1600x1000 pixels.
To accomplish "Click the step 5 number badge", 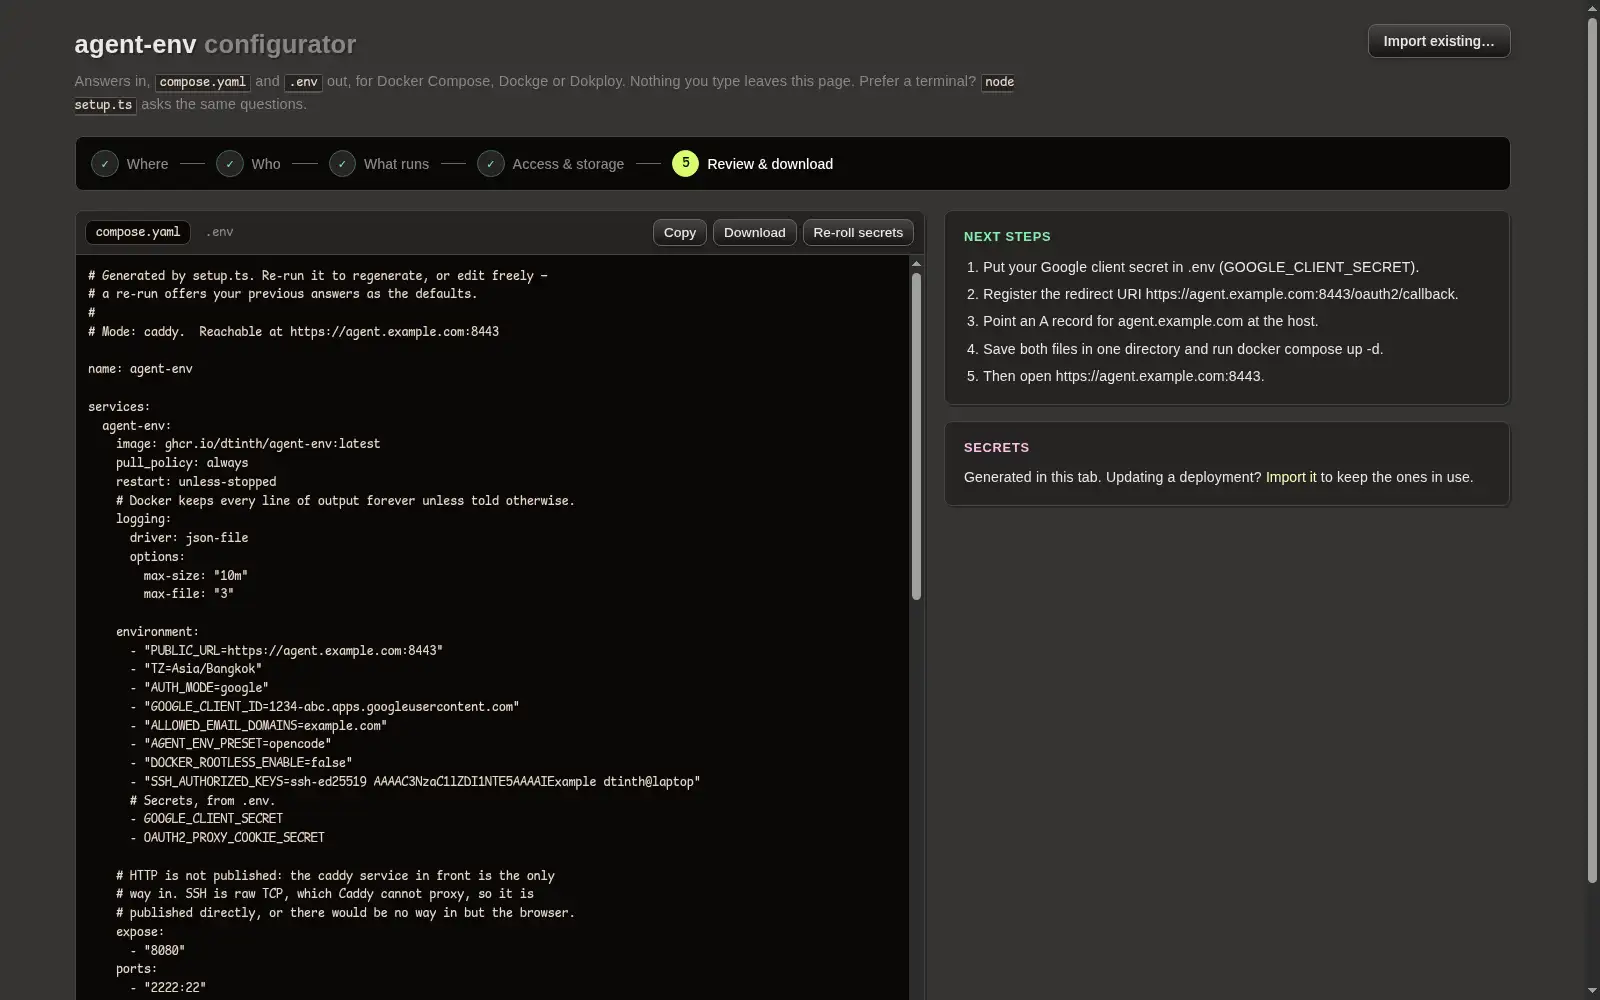I will pos(685,163).
